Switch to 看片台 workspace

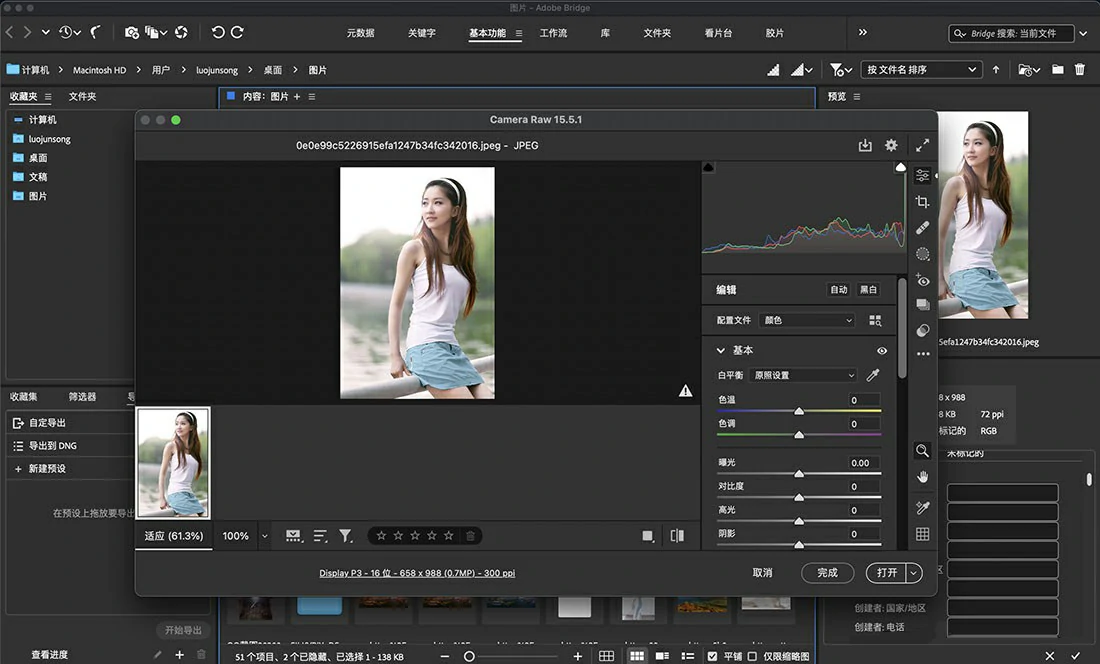[x=718, y=33]
